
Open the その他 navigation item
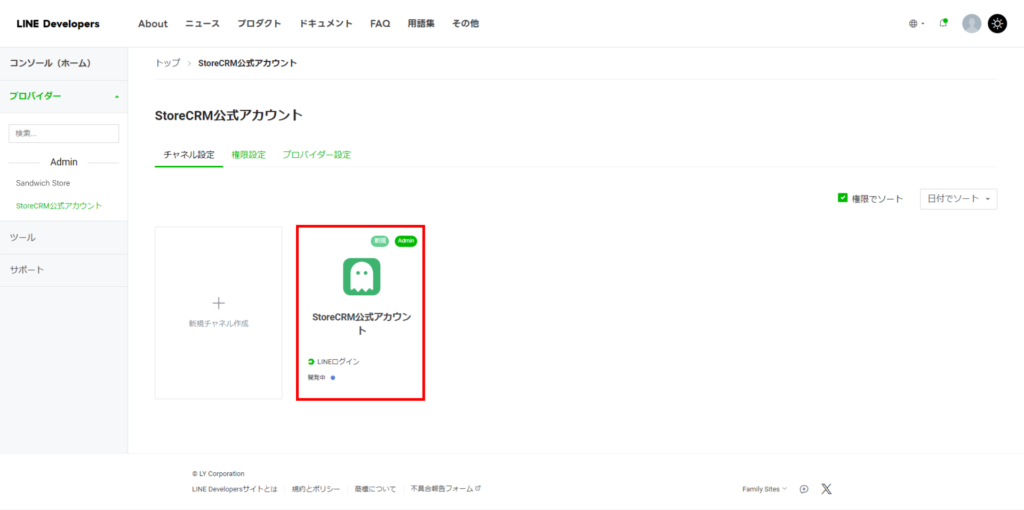click(x=465, y=24)
